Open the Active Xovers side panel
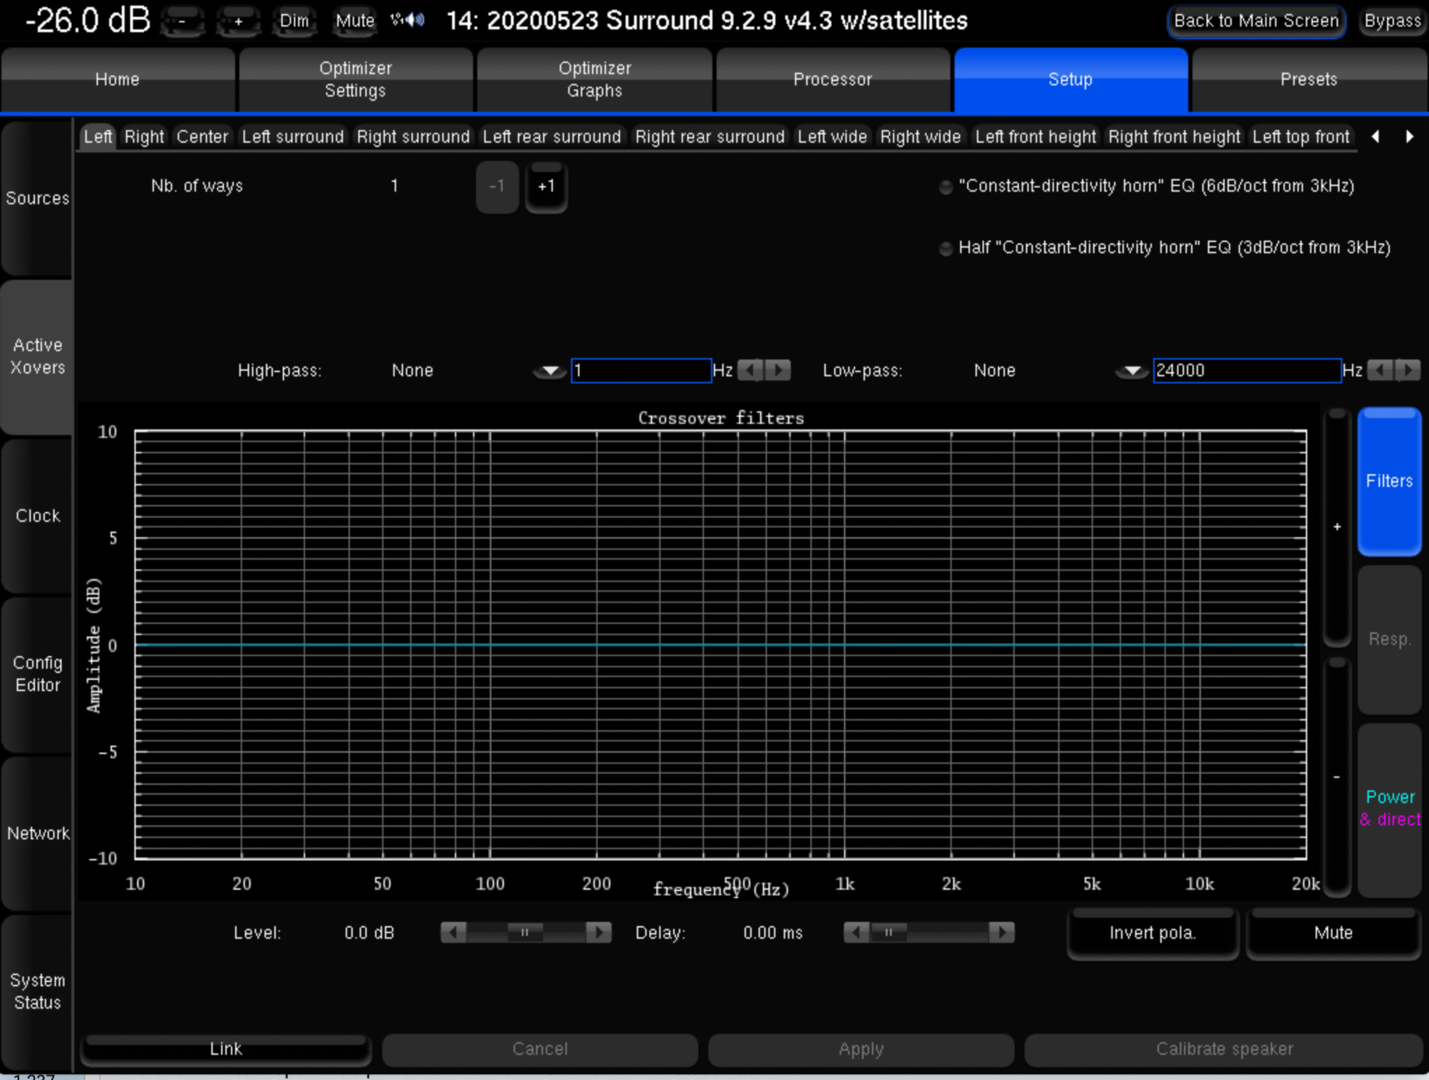 point(38,357)
